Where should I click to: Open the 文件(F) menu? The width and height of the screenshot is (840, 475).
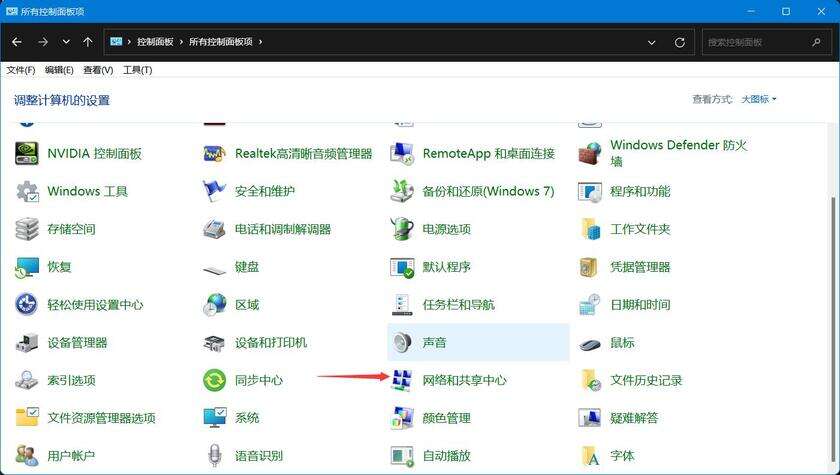[20, 70]
